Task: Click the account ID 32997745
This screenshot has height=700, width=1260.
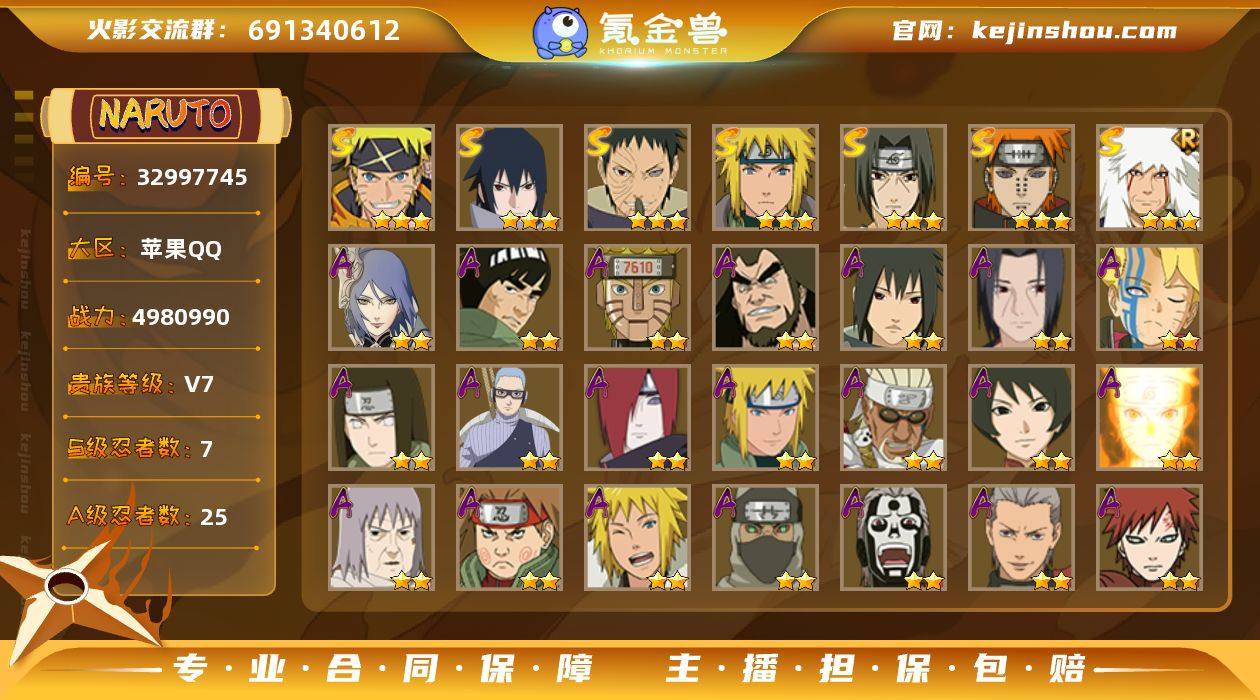Action: pos(192,177)
